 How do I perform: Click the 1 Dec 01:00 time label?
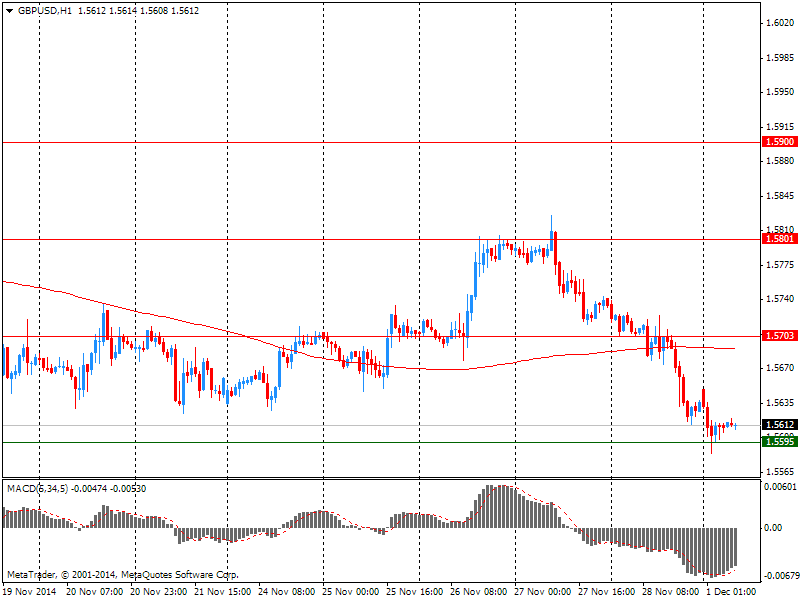coord(731,591)
